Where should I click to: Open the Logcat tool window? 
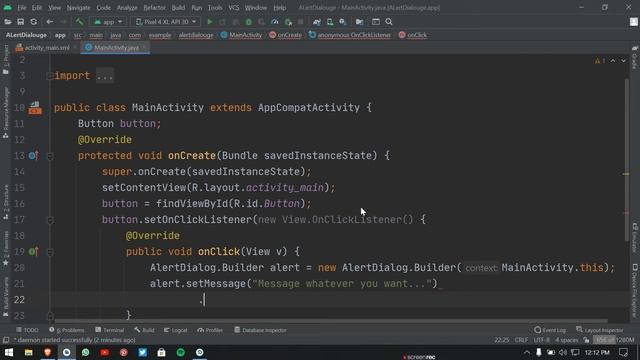tap(176, 330)
